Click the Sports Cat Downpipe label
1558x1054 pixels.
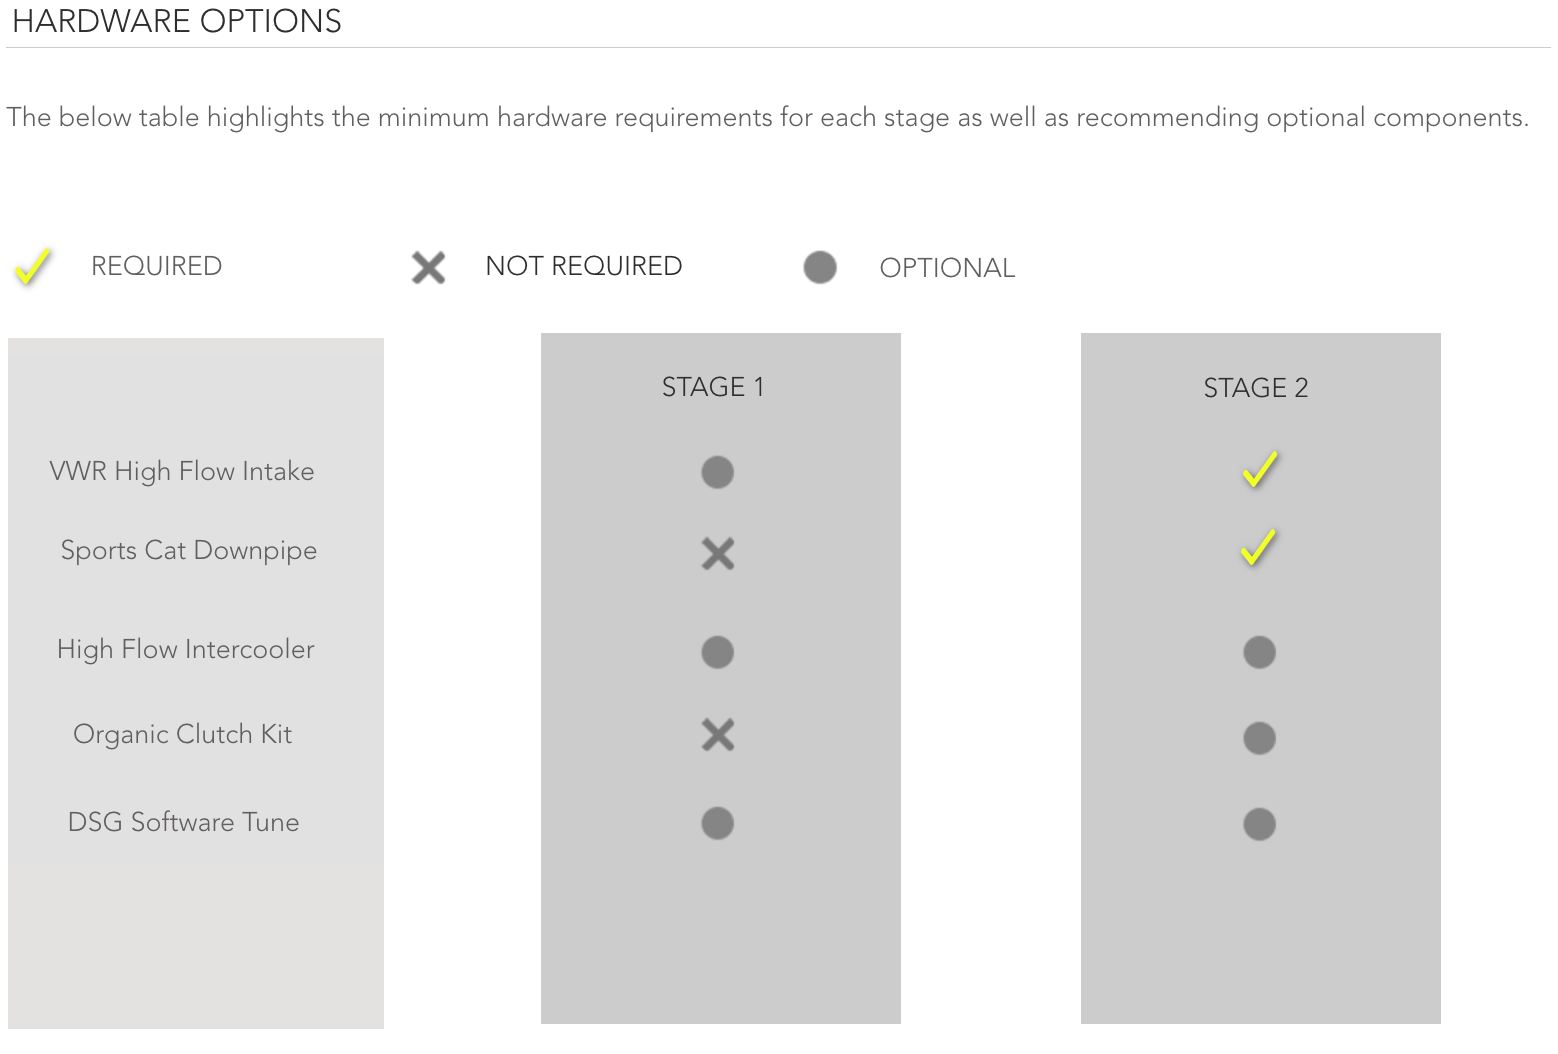(x=189, y=550)
